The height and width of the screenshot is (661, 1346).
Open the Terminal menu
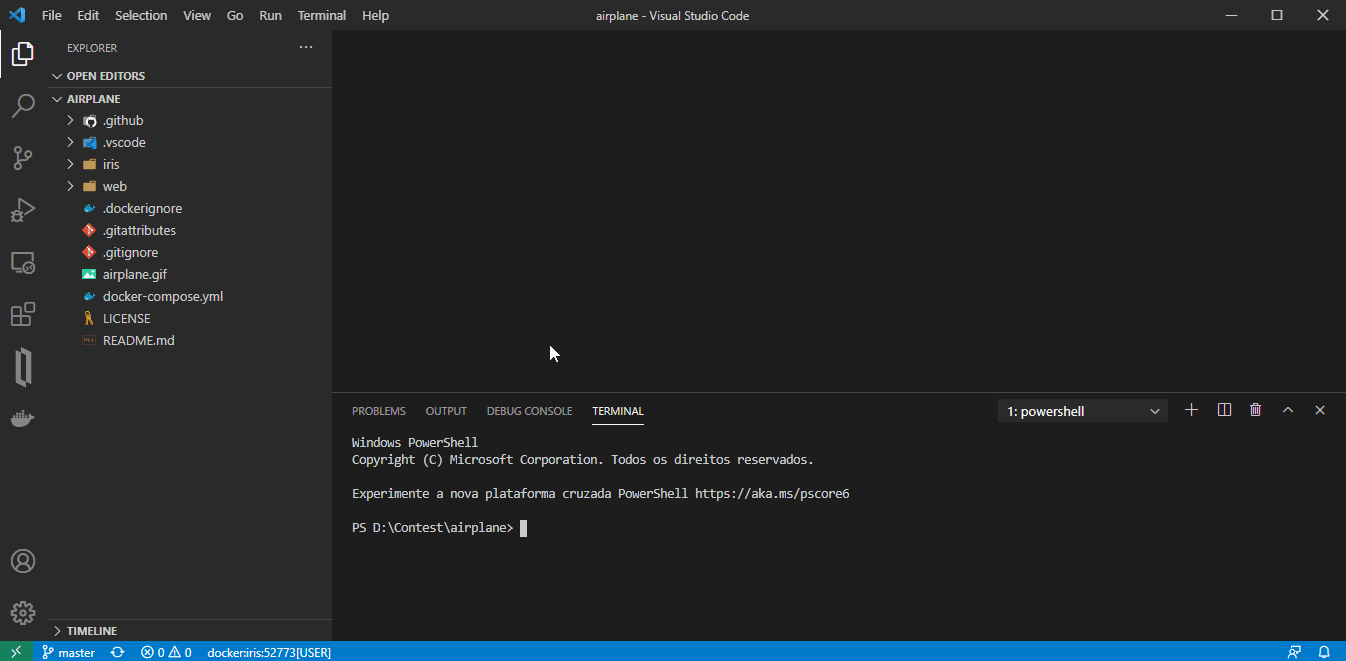tap(322, 15)
